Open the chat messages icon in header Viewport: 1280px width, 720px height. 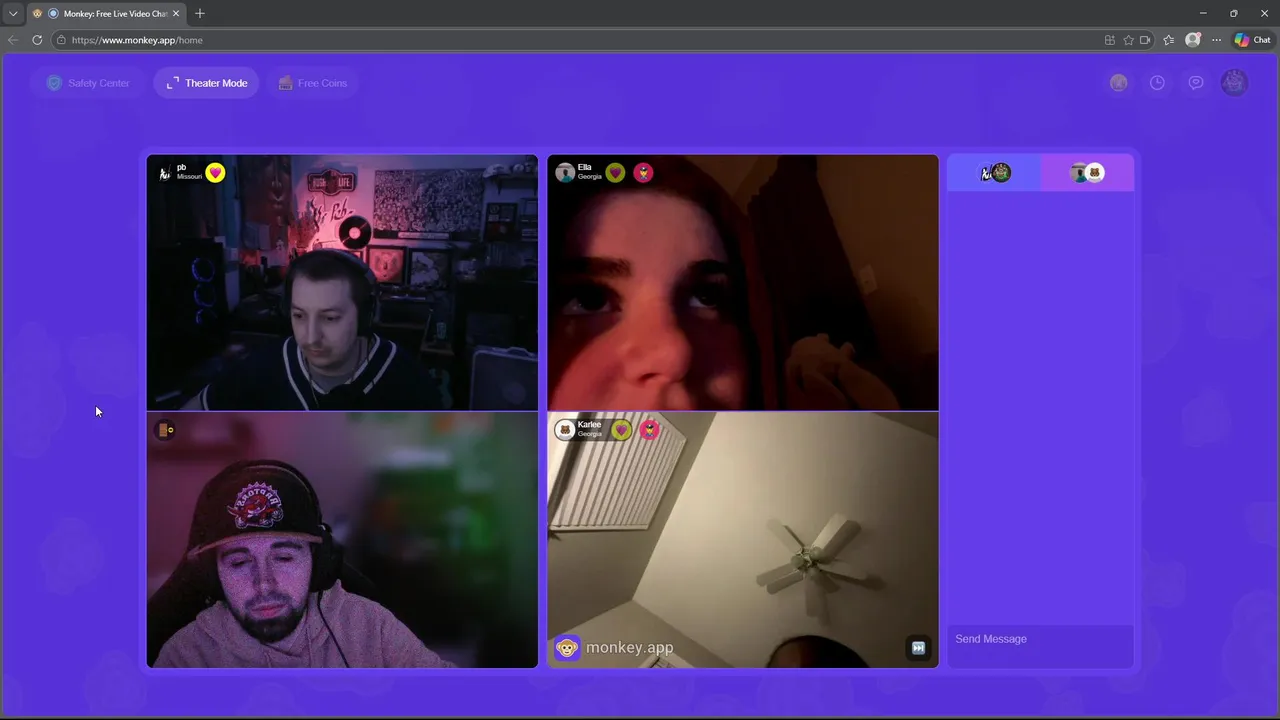point(1196,83)
